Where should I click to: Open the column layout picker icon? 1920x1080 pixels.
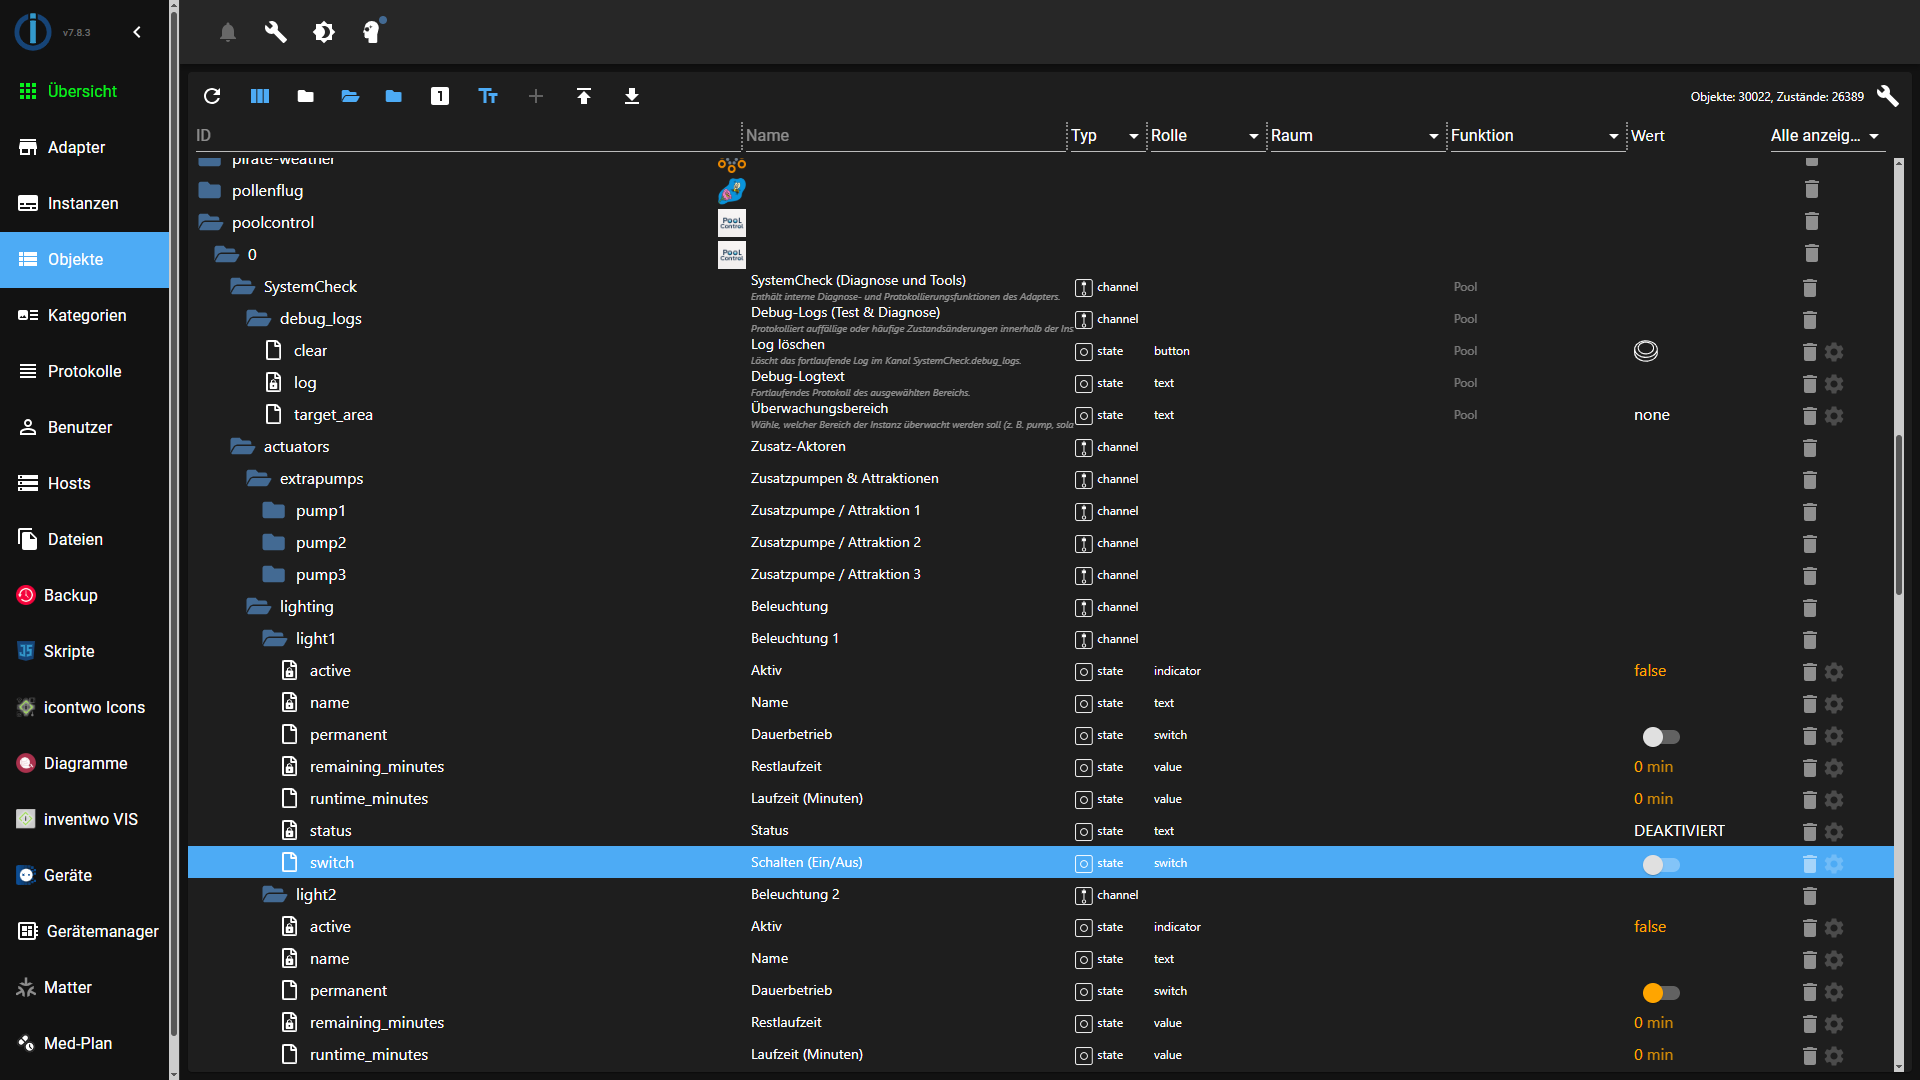(260, 96)
